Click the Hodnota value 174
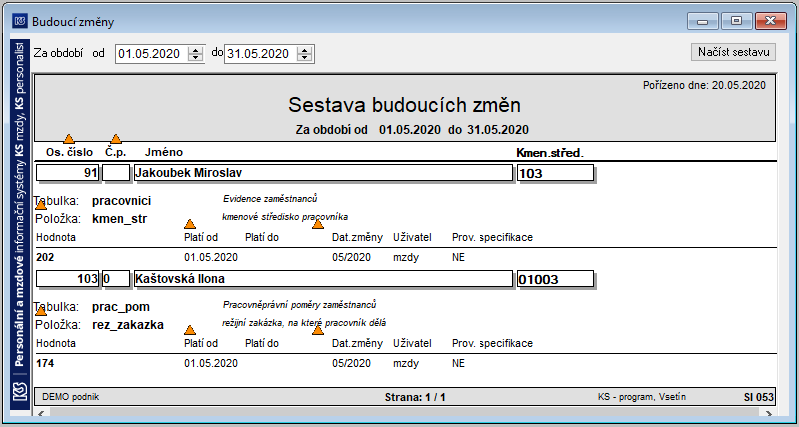This screenshot has height=427, width=799. tap(45, 363)
